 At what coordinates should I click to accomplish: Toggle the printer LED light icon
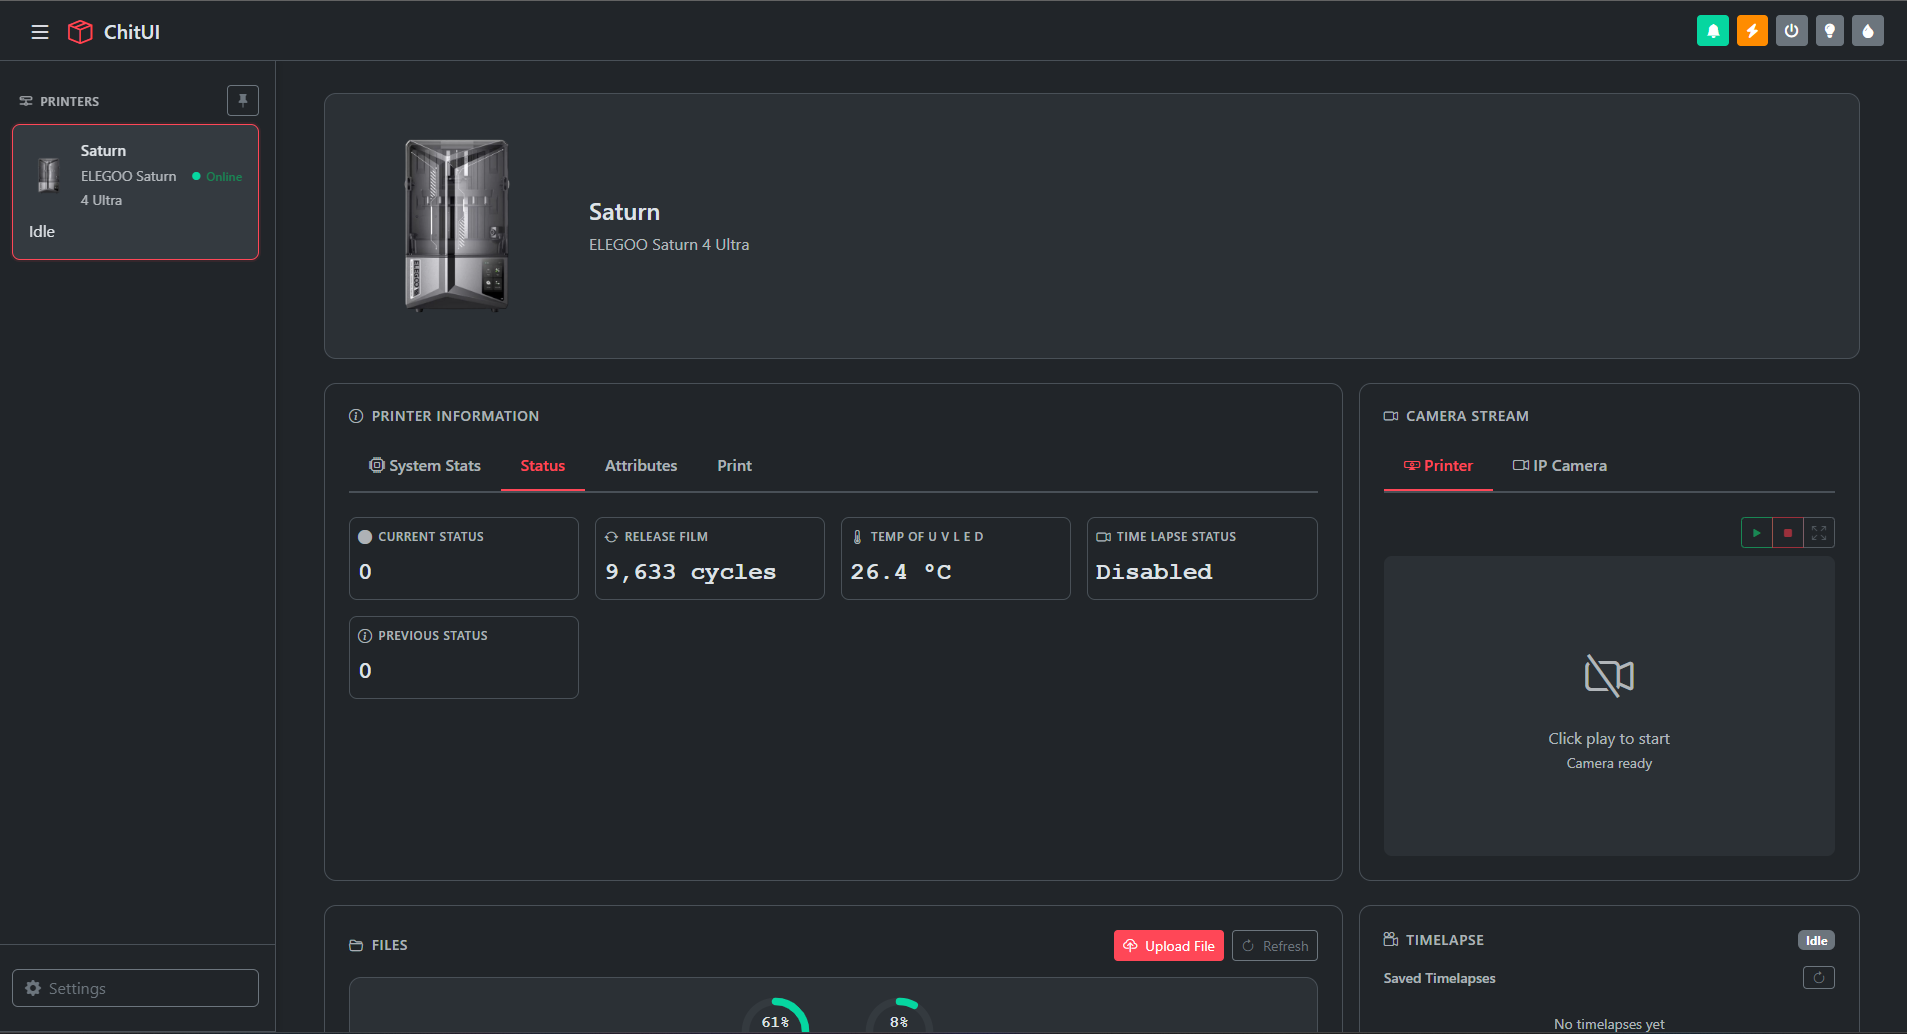point(1829,30)
